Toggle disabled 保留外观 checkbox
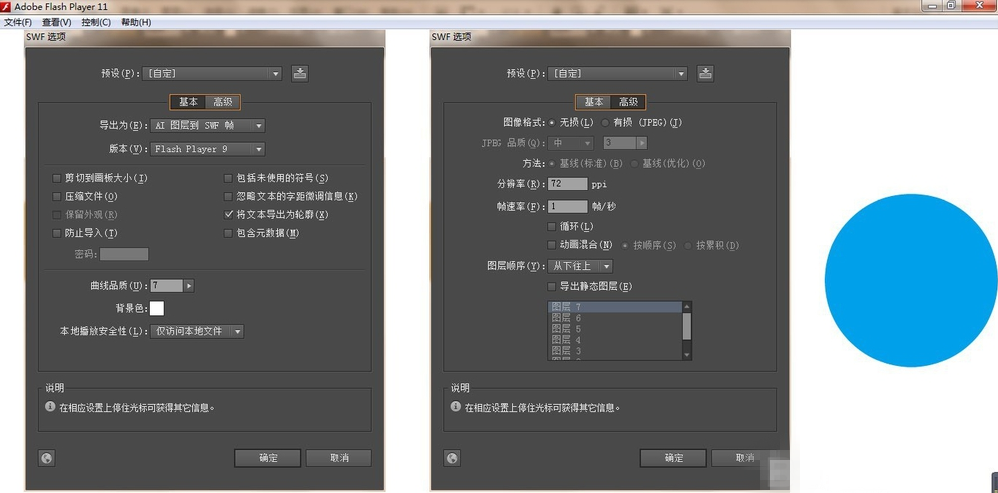Viewport: 998px width, 493px height. (x=56, y=215)
